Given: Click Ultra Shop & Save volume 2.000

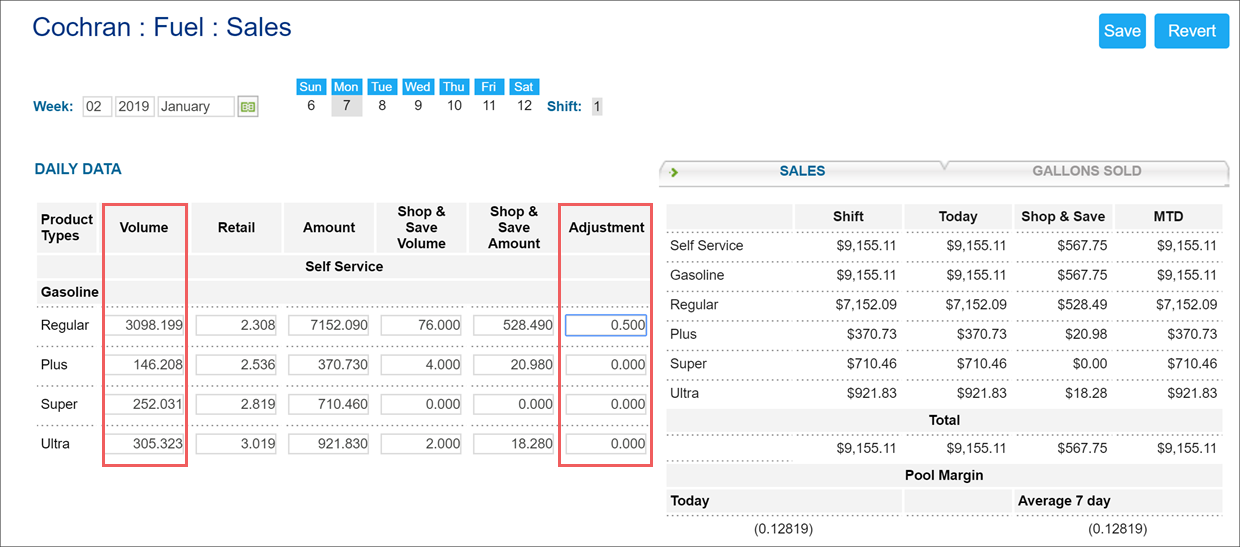Looking at the screenshot, I should point(422,444).
